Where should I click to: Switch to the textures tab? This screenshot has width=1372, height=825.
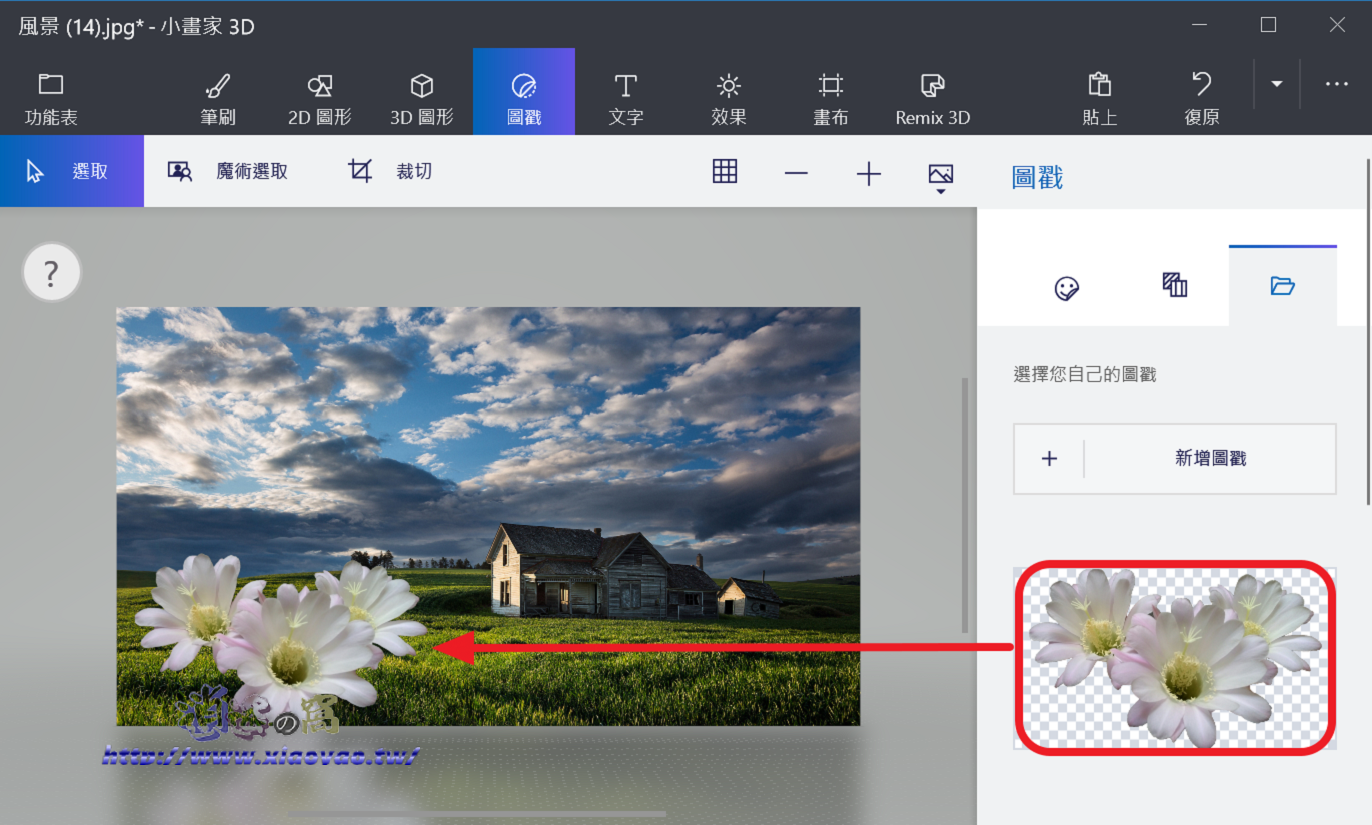1175,286
